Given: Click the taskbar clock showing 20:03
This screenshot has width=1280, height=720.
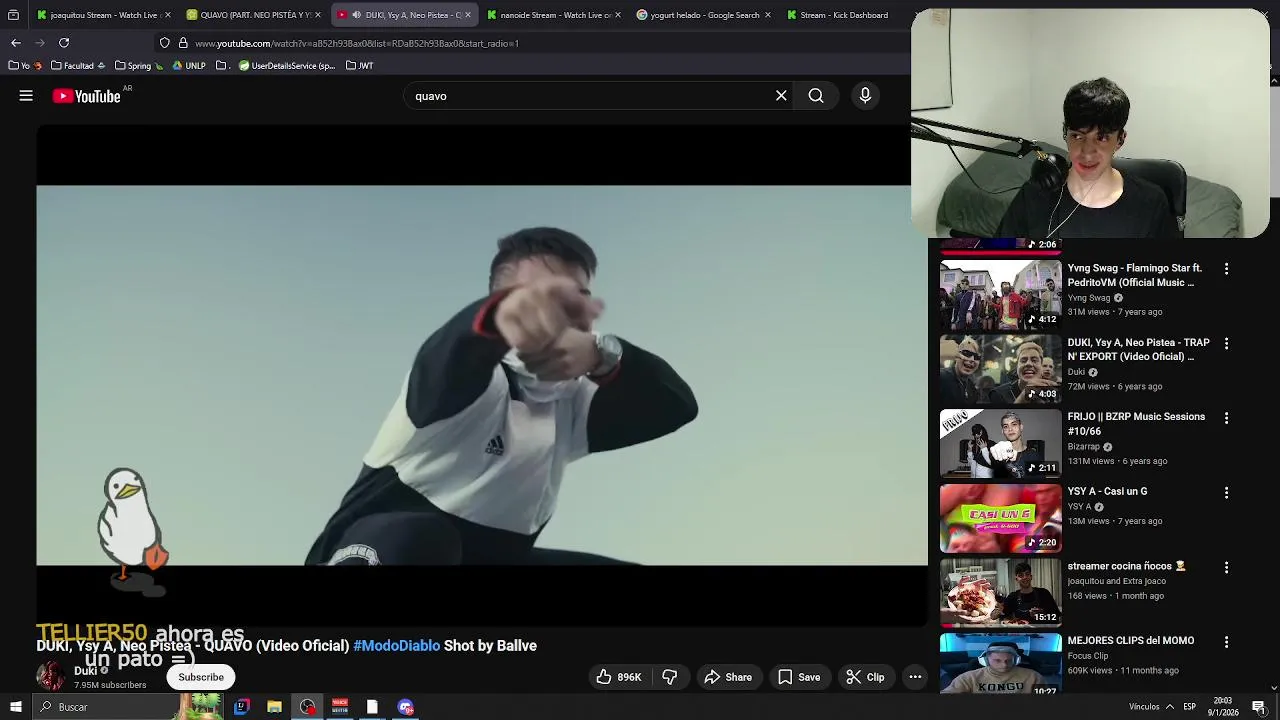Looking at the screenshot, I should (1223, 707).
